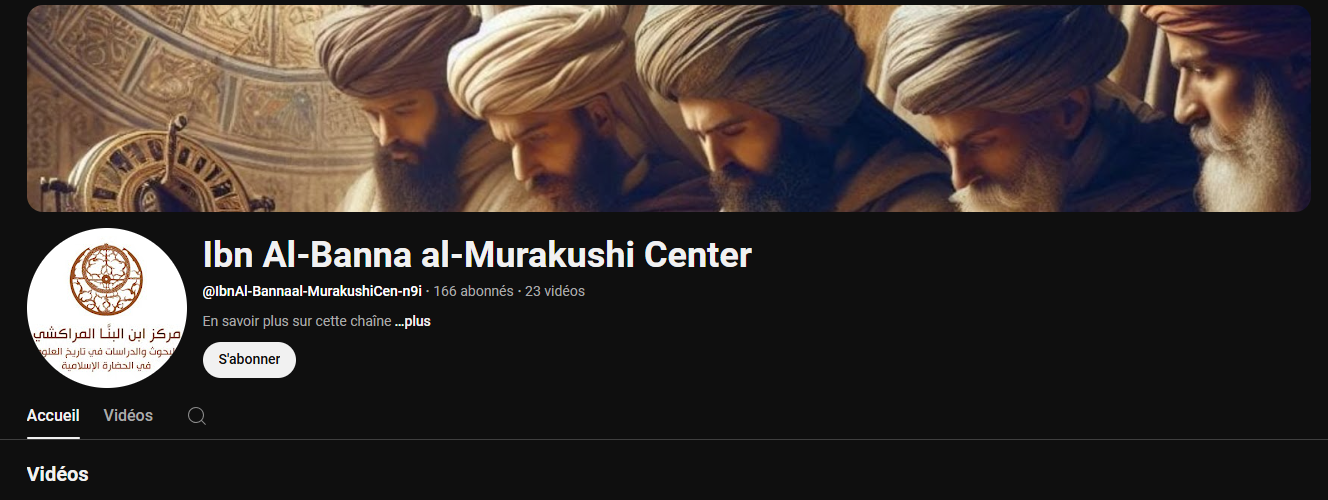1328x500 pixels.
Task: Select the @IbnAl-Bannaal-MurakushiCen-n9i handle
Action: click(x=313, y=291)
